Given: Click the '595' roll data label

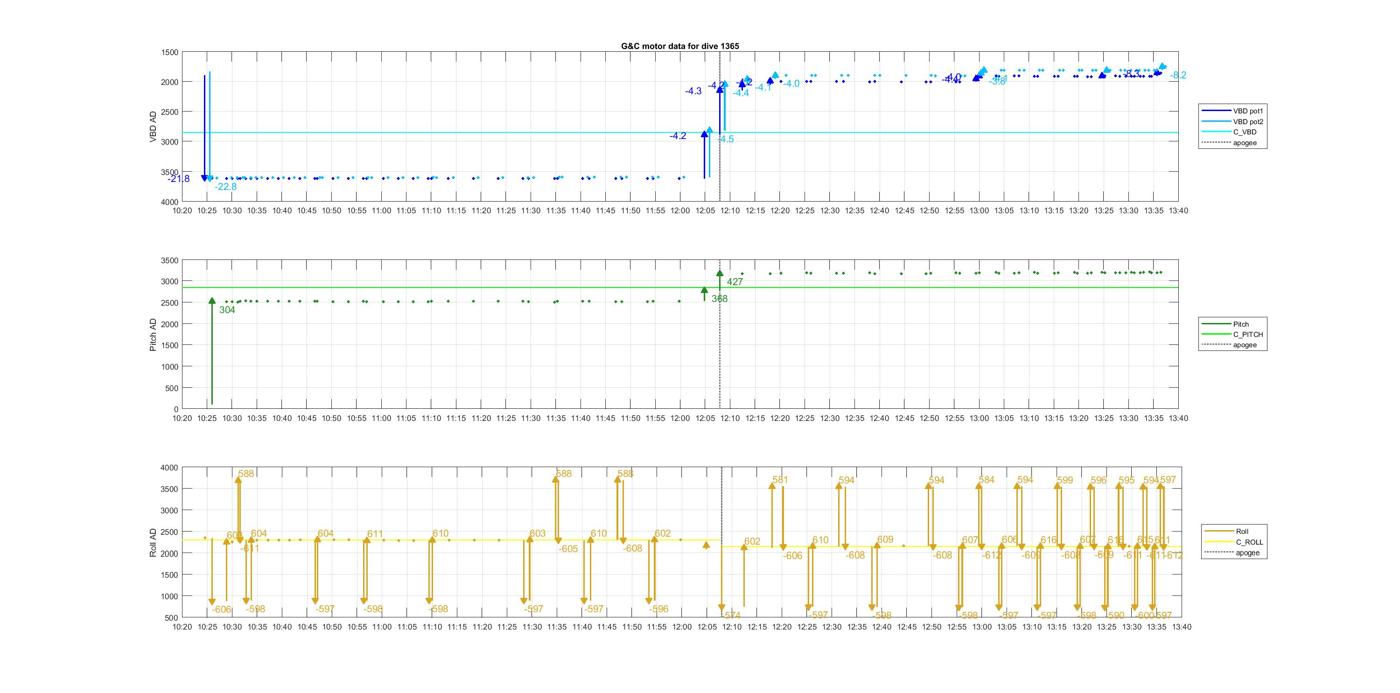Looking at the screenshot, I should pos(1127,480).
